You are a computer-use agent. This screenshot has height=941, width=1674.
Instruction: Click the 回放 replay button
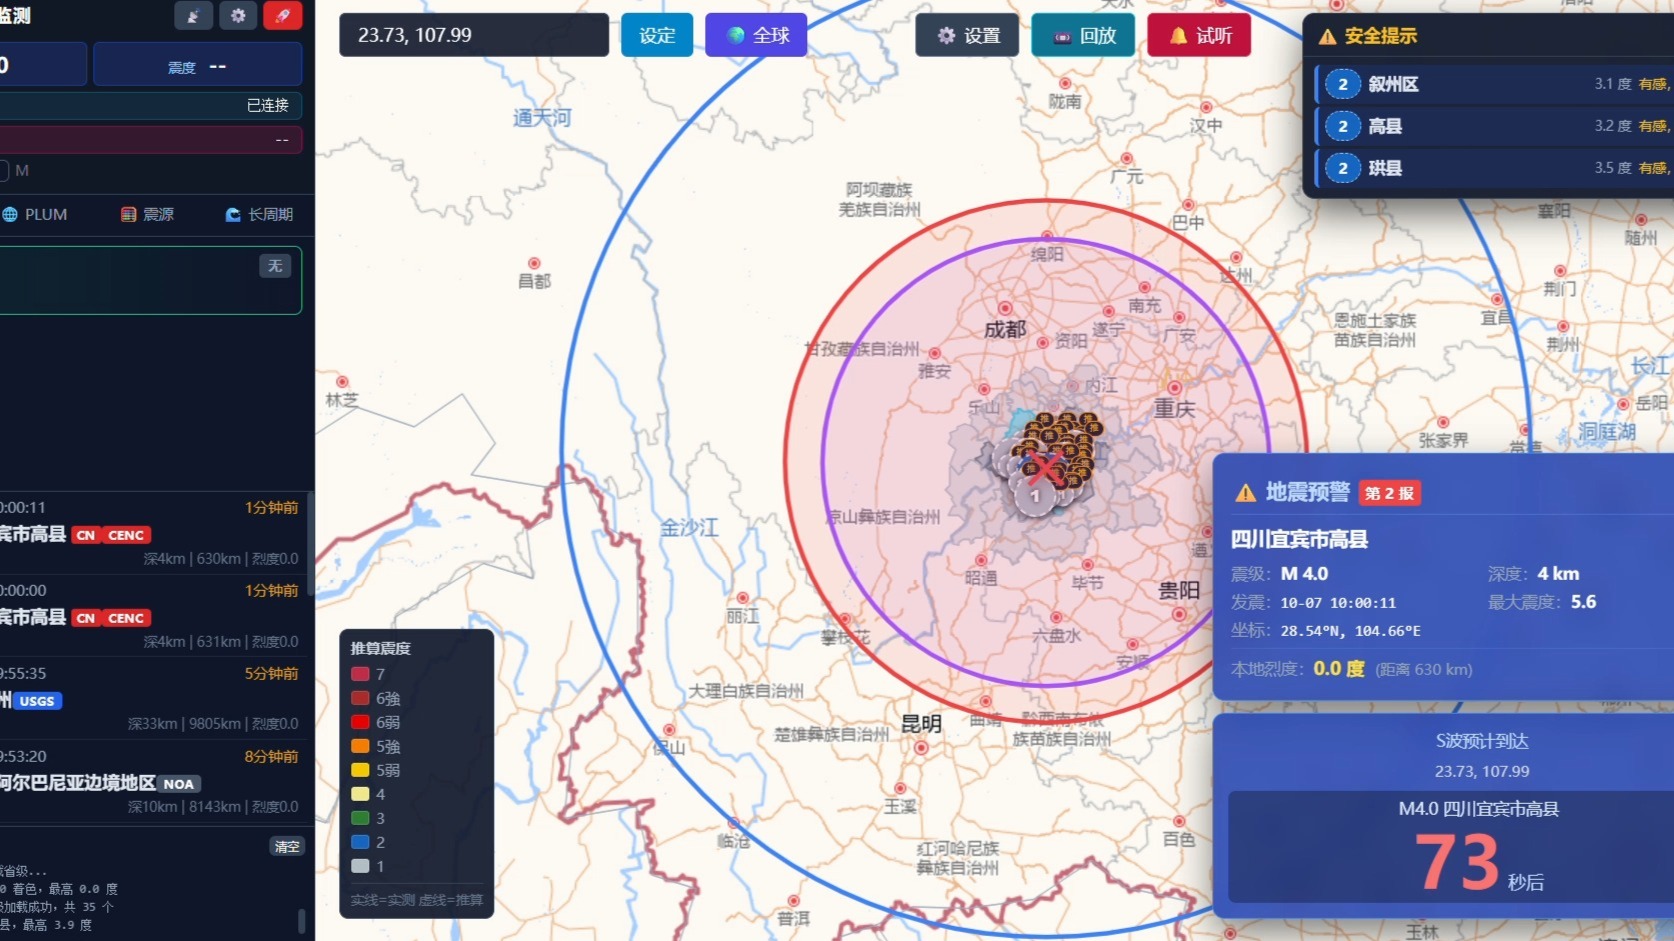tap(1083, 35)
